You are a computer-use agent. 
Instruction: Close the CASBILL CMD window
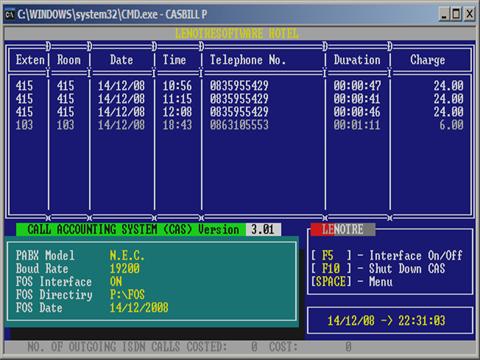[x=469, y=14]
